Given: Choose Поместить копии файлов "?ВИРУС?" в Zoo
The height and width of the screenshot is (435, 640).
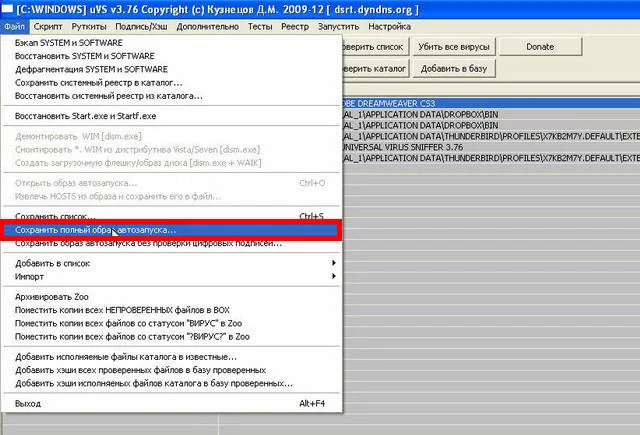Looking at the screenshot, I should click(171, 337).
